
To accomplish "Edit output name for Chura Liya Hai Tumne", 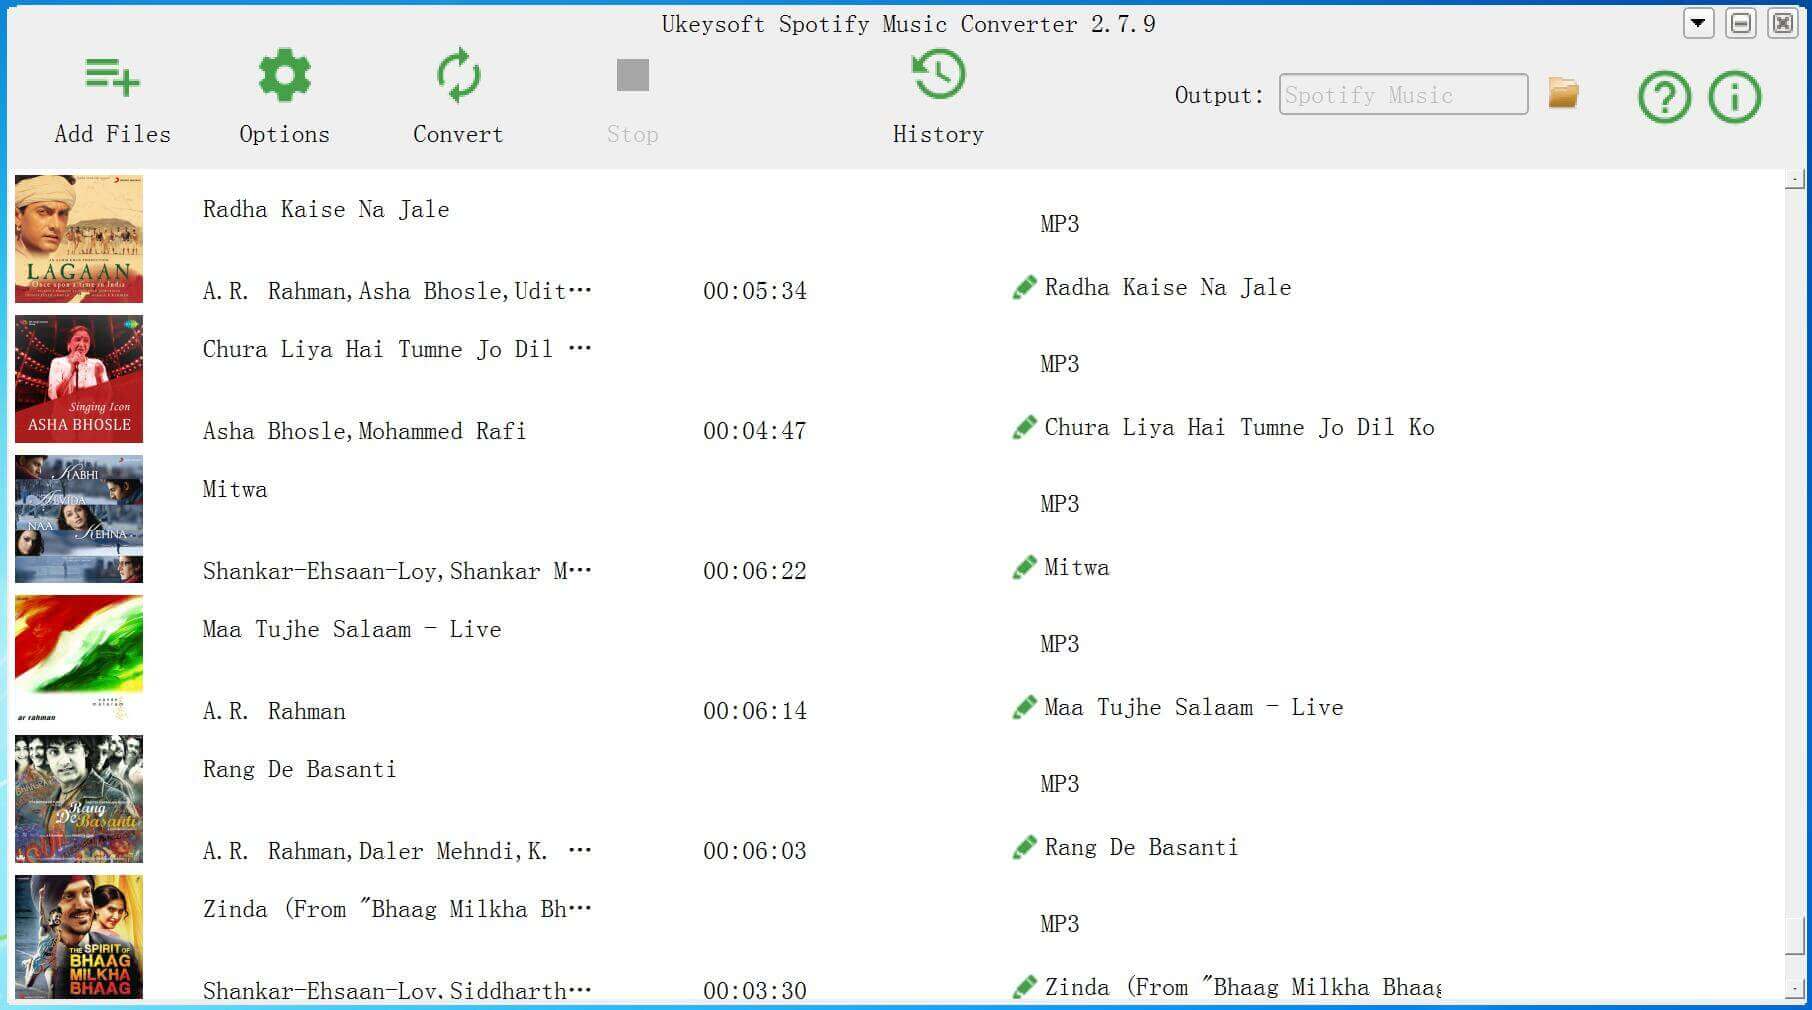I will tap(1024, 428).
